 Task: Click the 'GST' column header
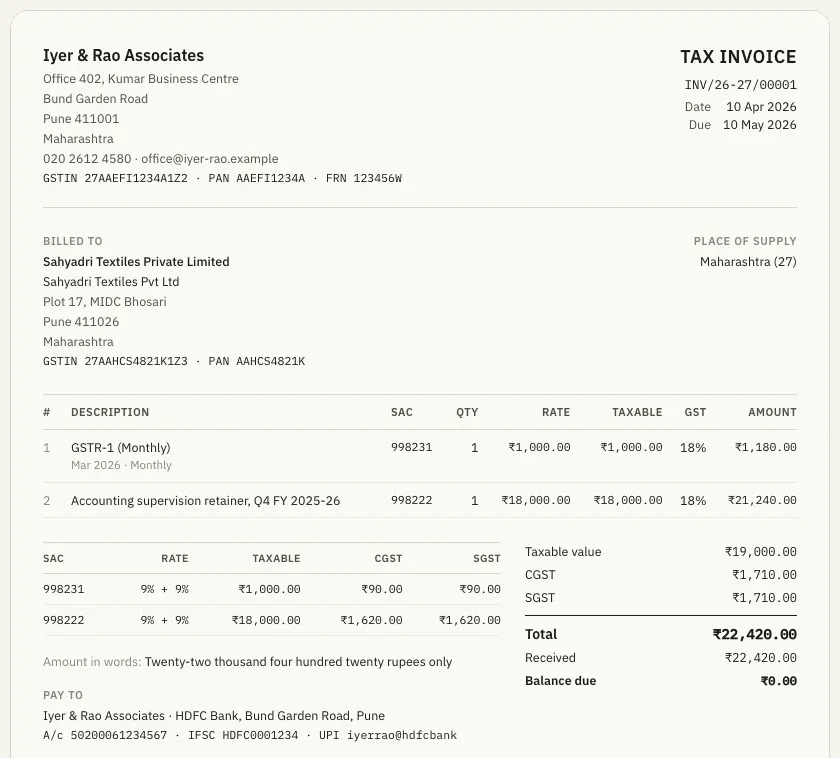click(695, 412)
